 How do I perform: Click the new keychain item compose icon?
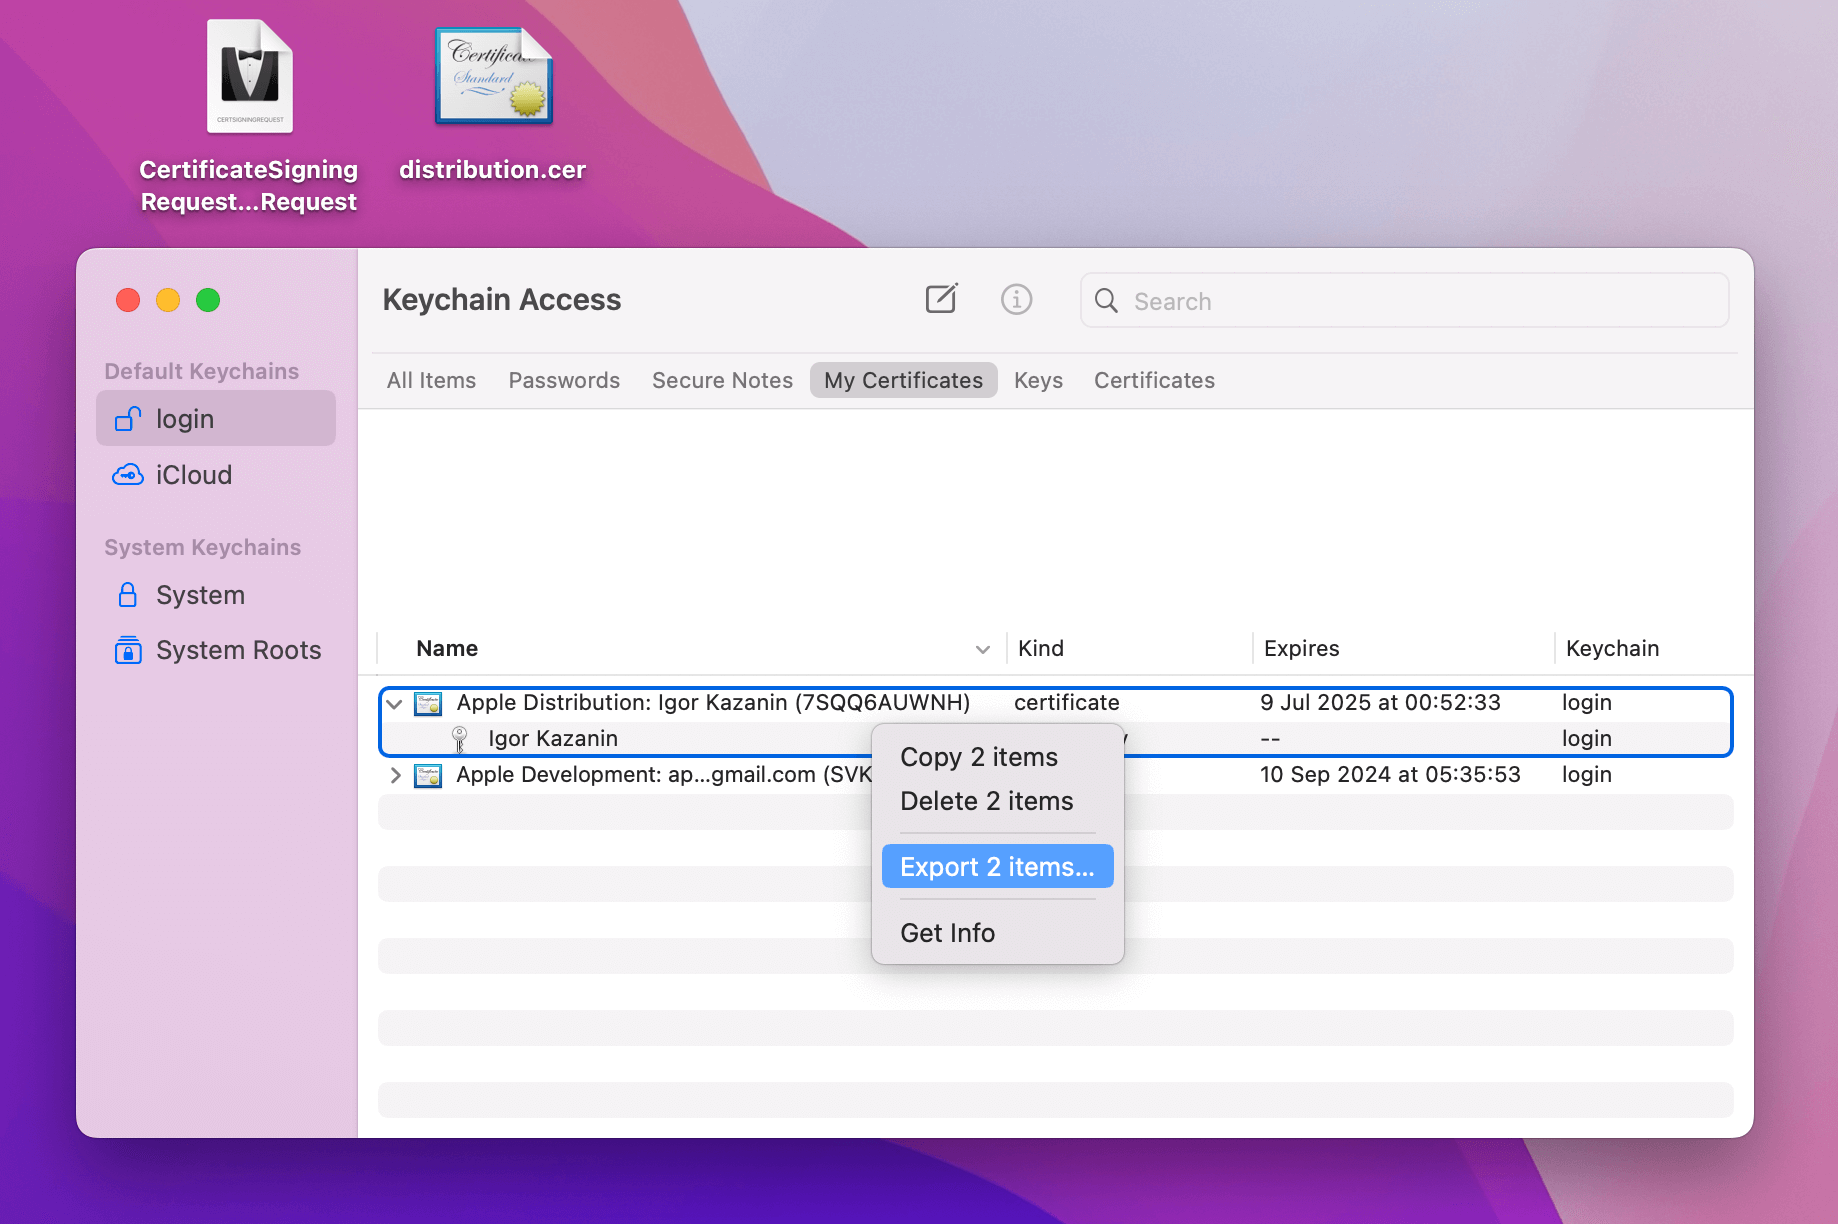[941, 299]
